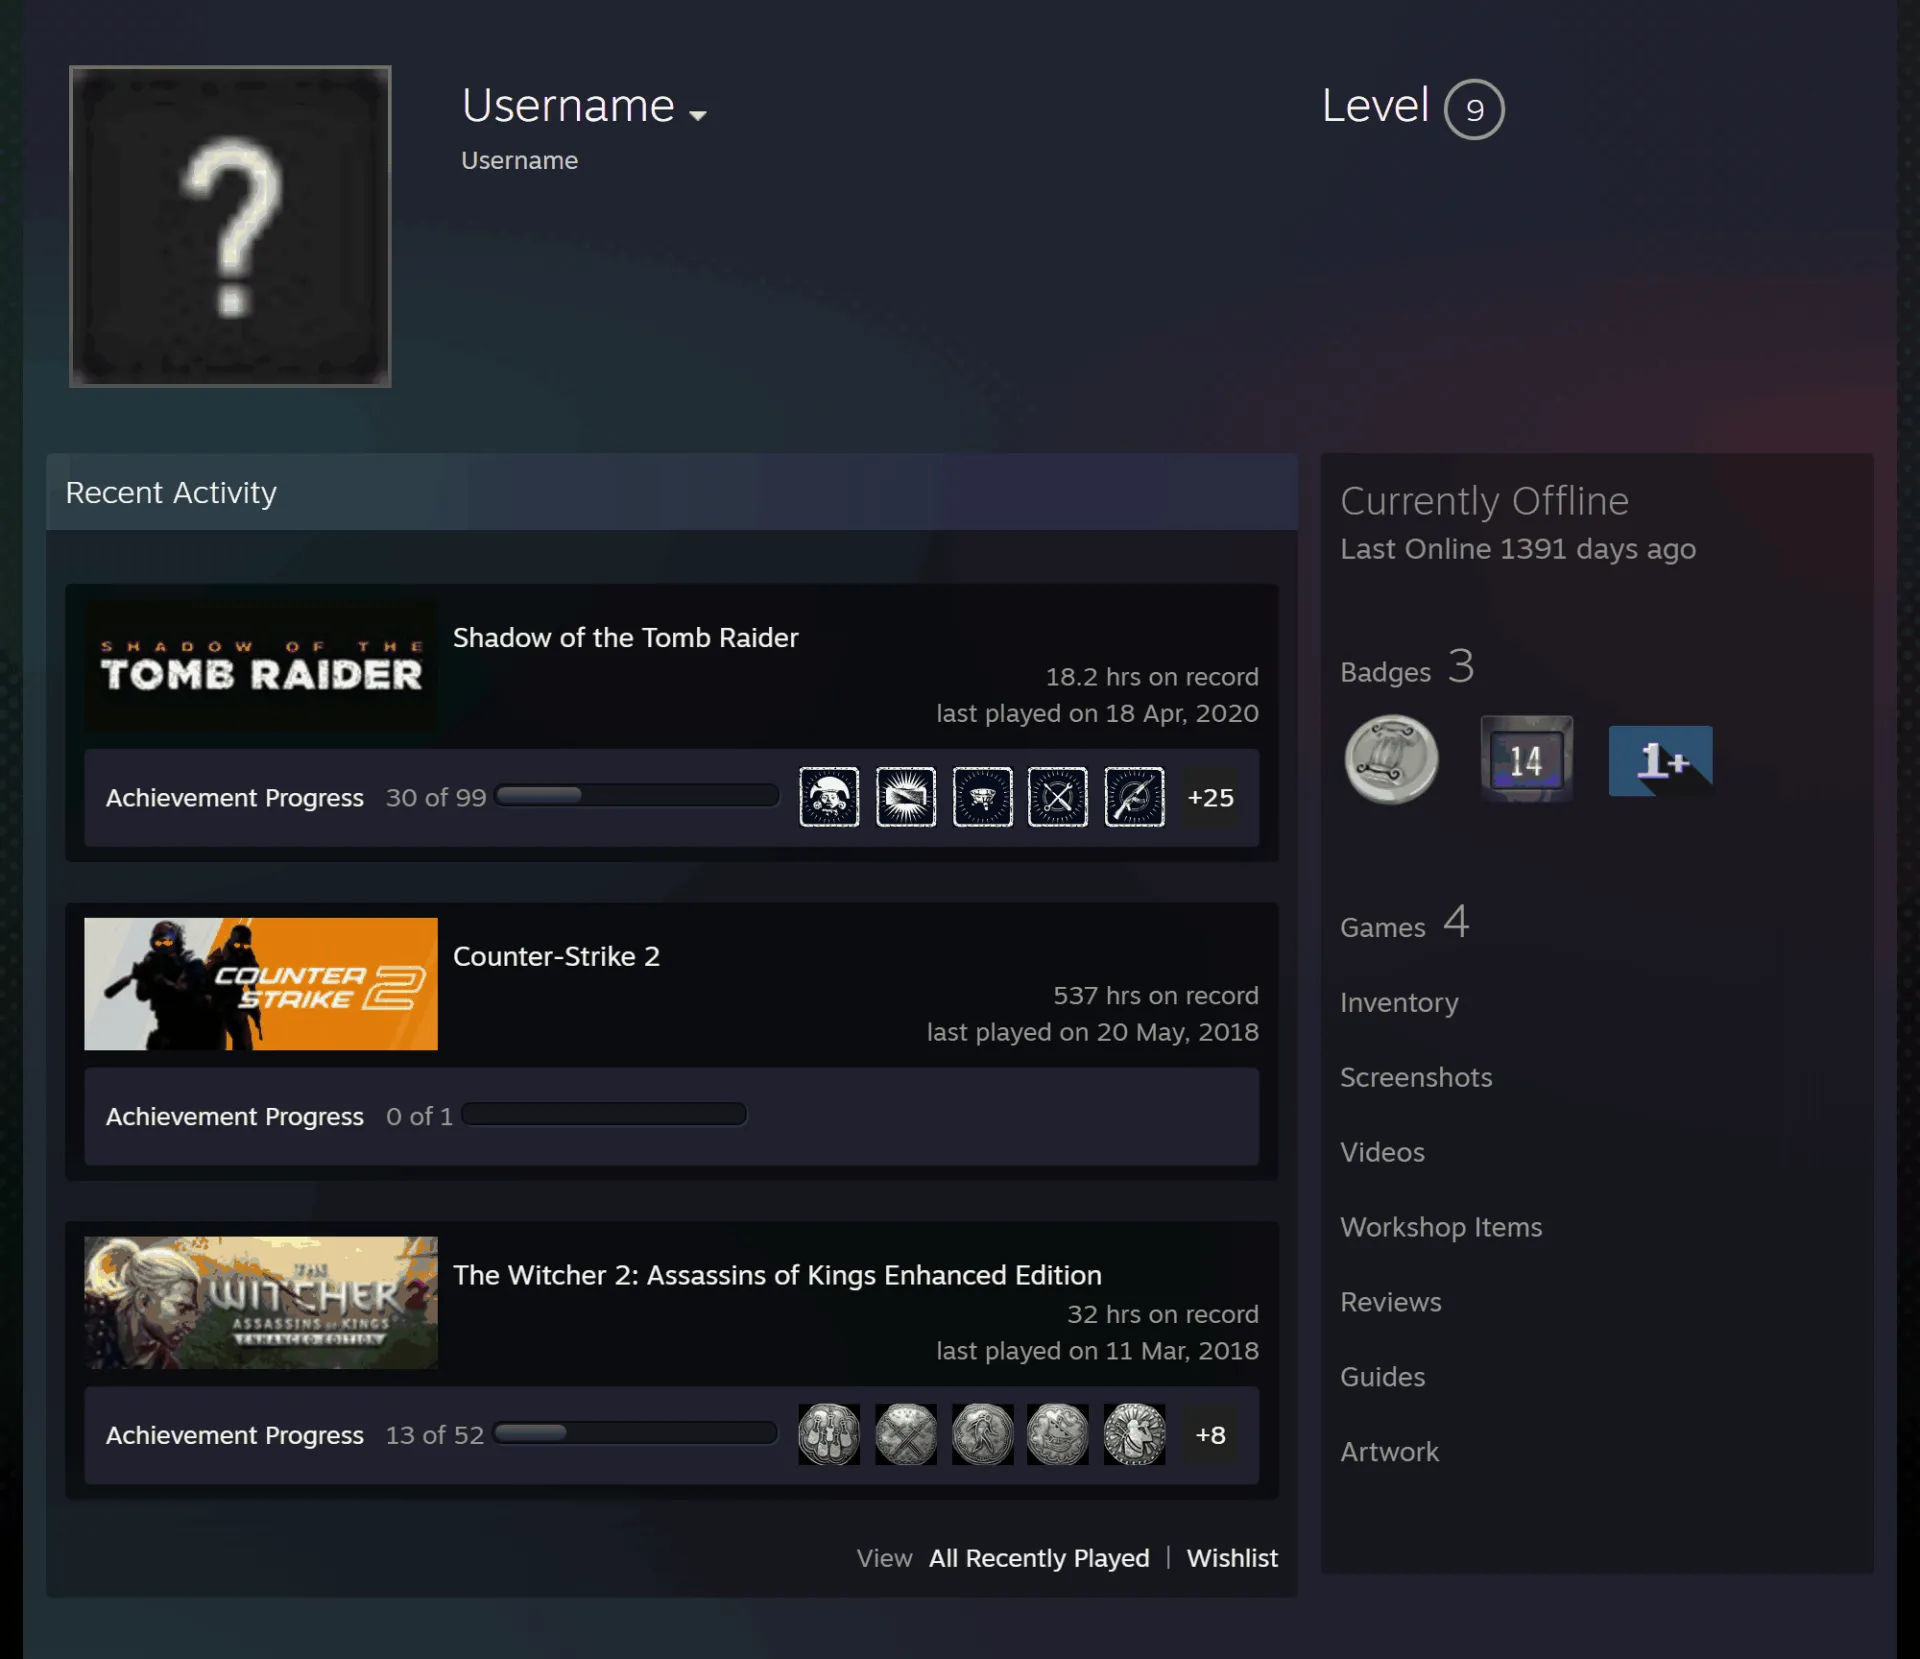The image size is (1920, 1659).
Task: Open The Witcher 2 game title link
Action: pyautogui.click(x=777, y=1275)
